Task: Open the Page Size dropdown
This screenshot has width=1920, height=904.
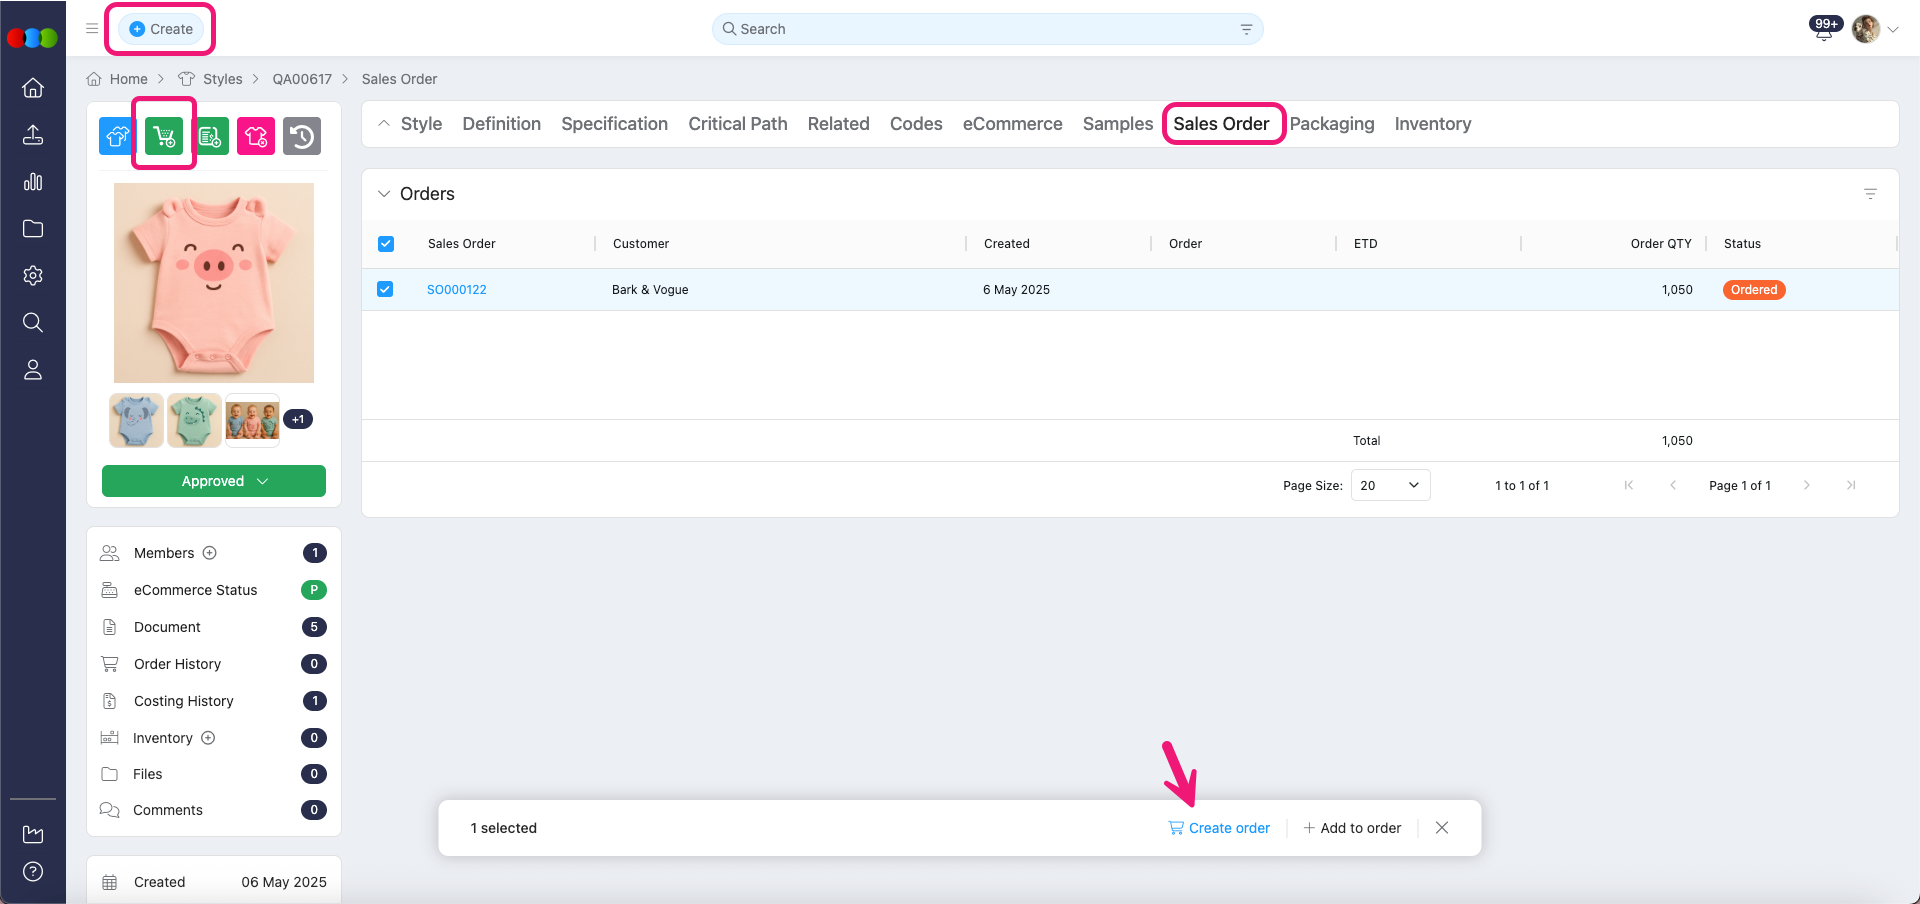Action: tap(1390, 485)
